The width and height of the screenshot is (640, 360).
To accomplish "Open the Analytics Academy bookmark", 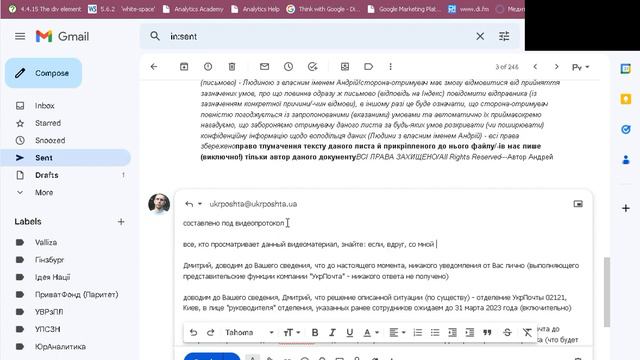I will coord(193,9).
